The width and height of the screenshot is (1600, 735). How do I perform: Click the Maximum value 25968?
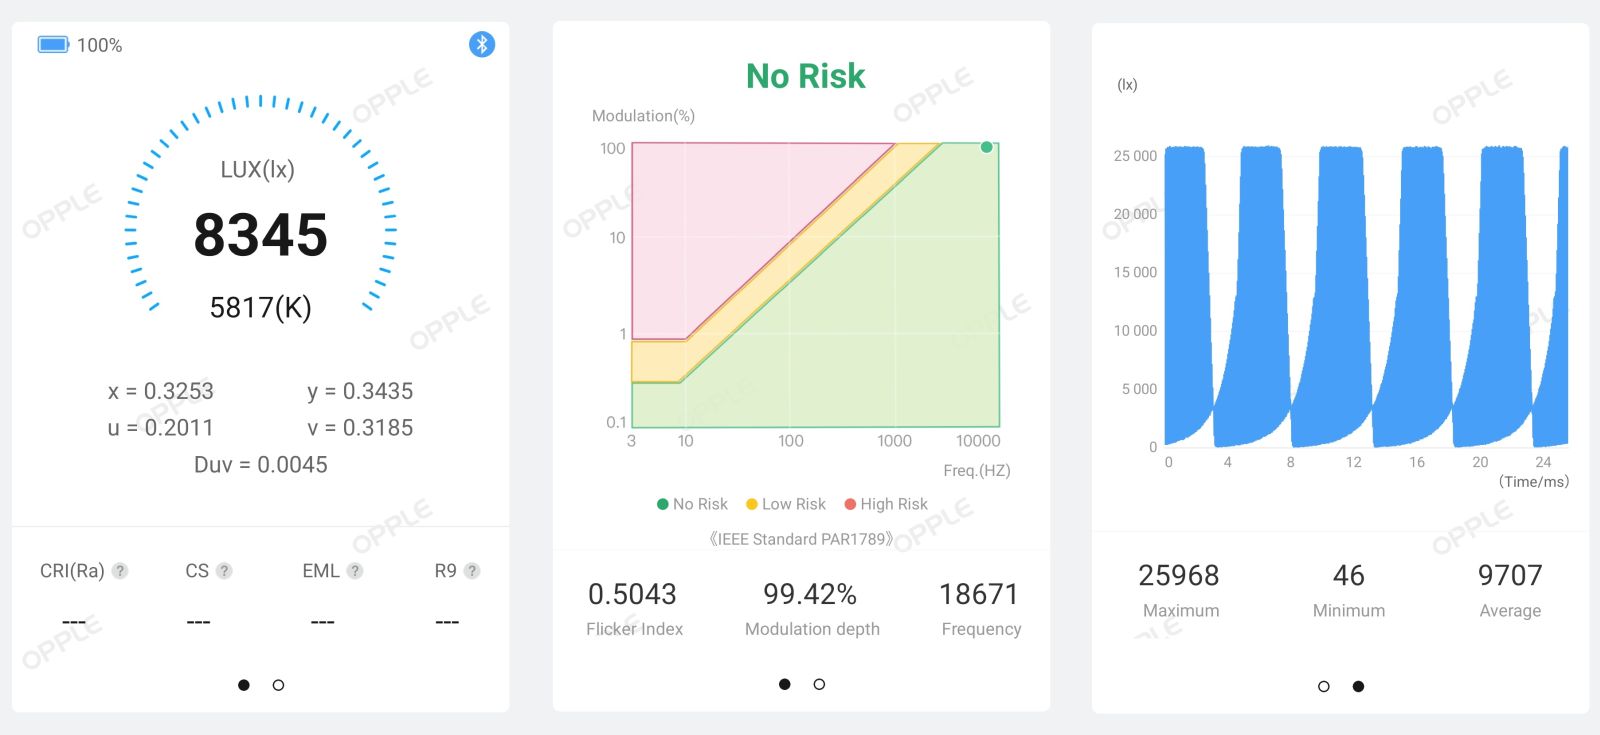[x=1179, y=575]
